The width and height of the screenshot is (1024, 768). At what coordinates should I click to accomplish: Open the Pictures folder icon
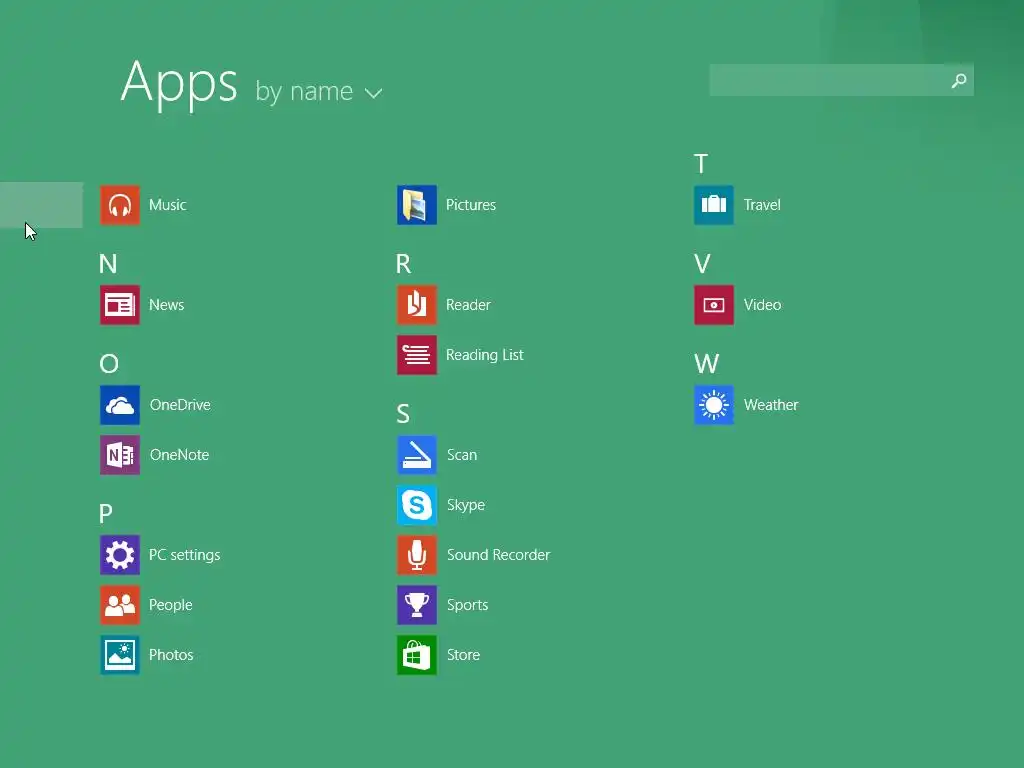pos(417,205)
